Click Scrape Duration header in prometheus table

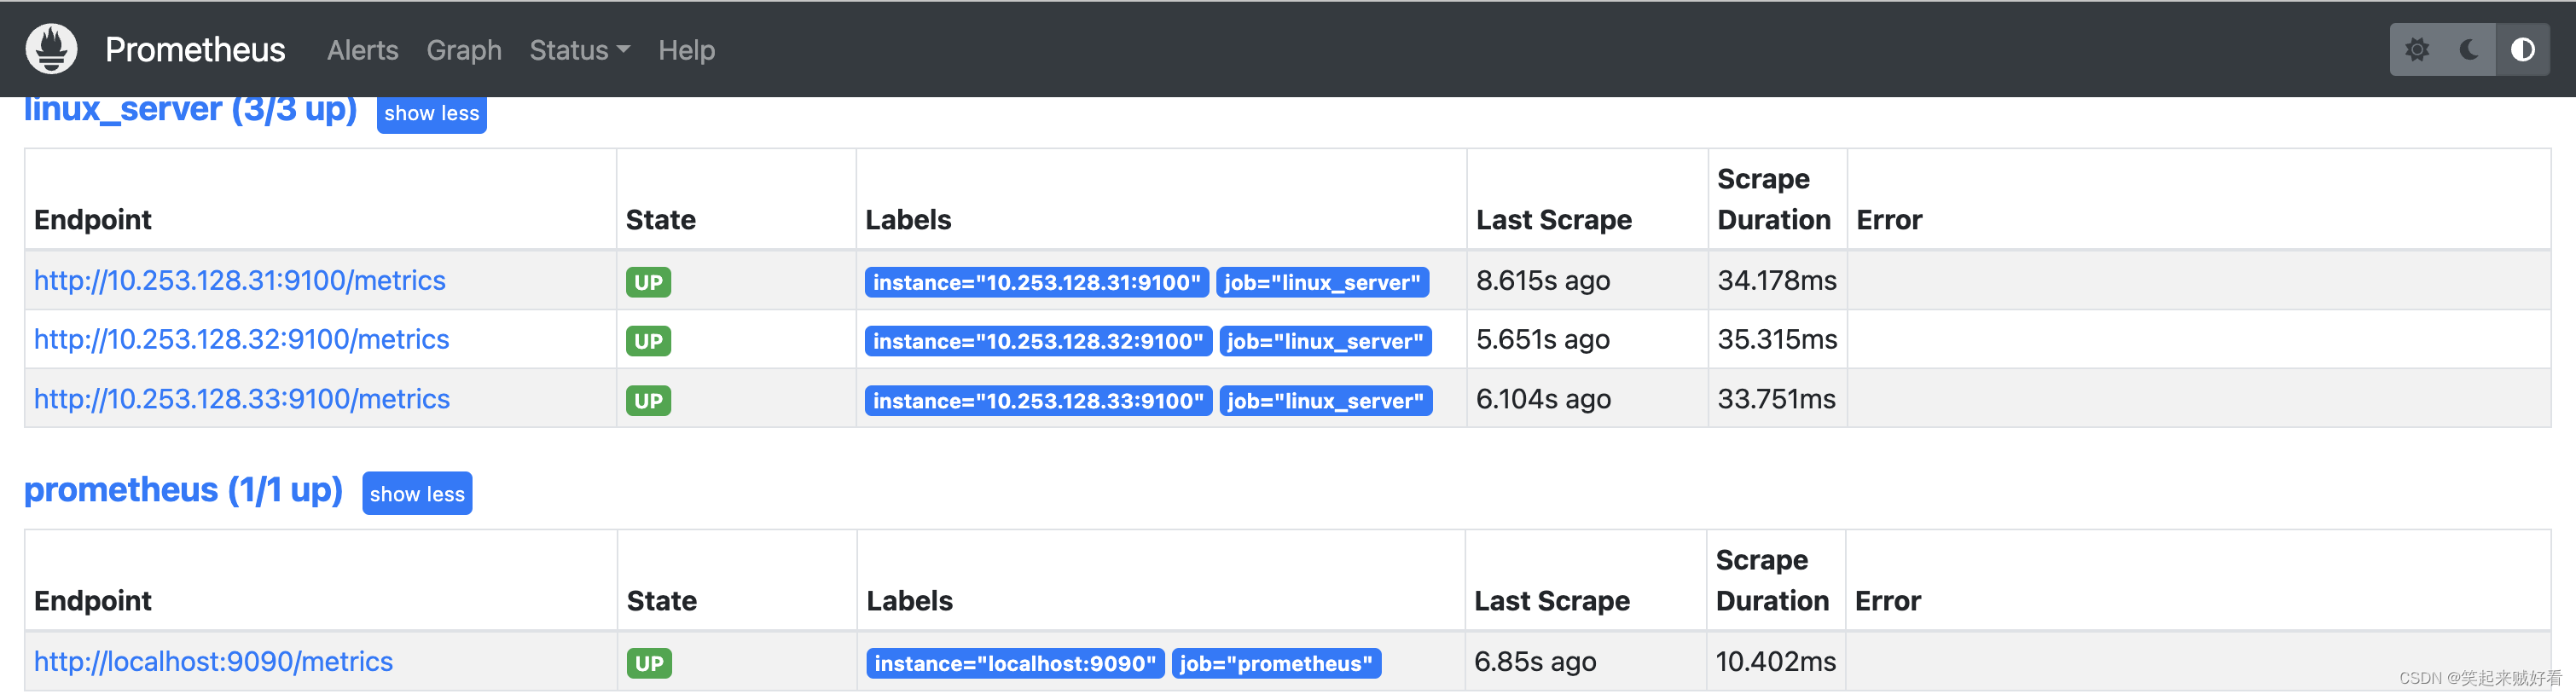coord(1772,580)
